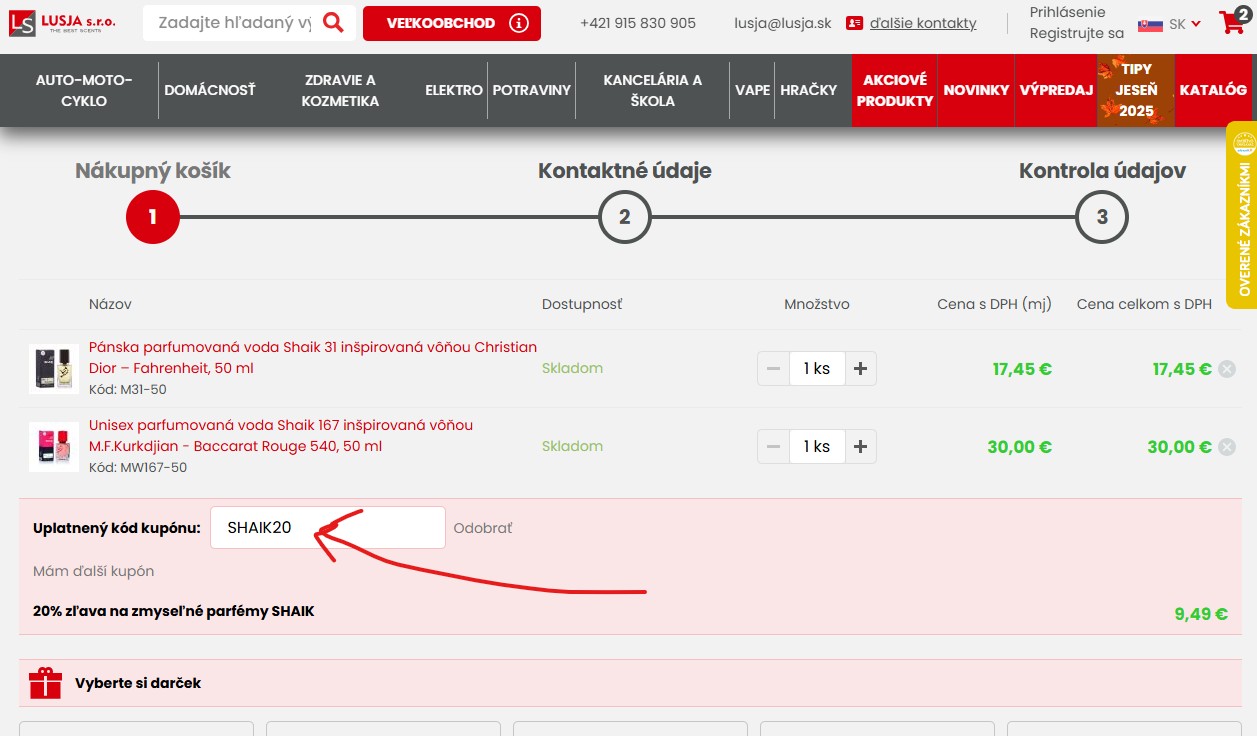Open the AUTO-MOTO-CYKLO category menu
Image resolution: width=1257 pixels, height=736 pixels.
tap(84, 90)
